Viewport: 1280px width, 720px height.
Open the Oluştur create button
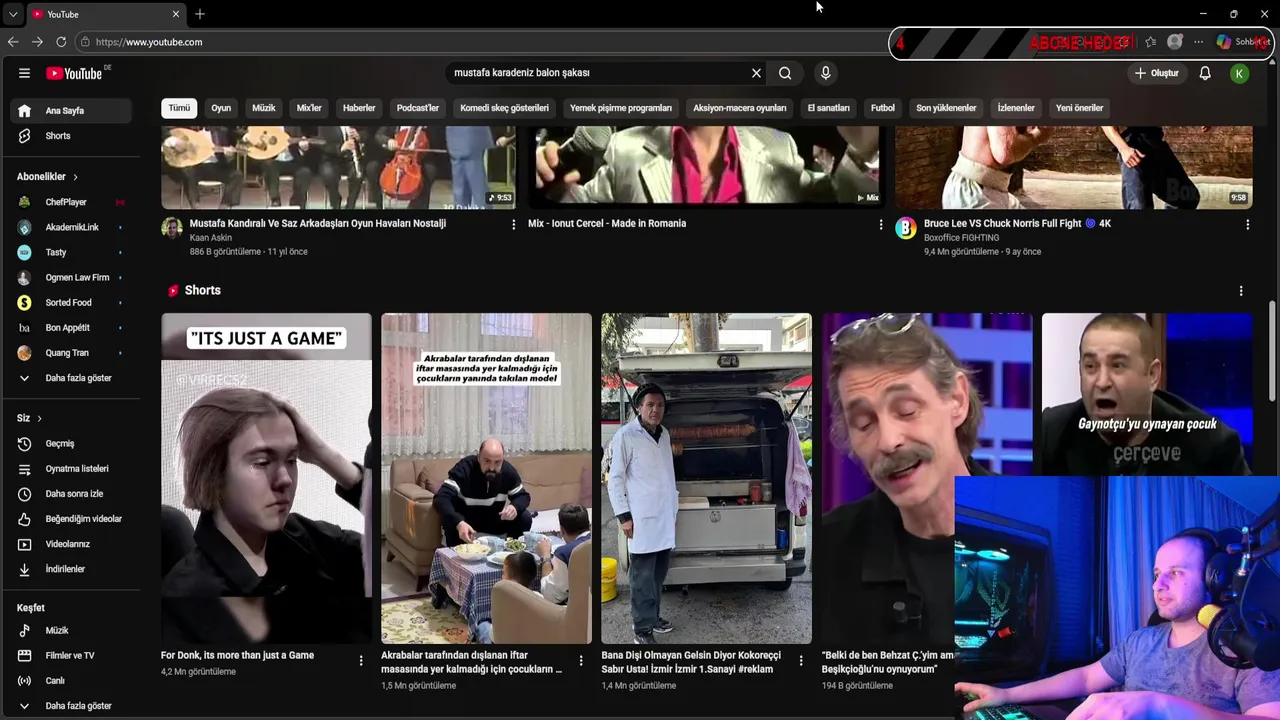(x=1157, y=73)
